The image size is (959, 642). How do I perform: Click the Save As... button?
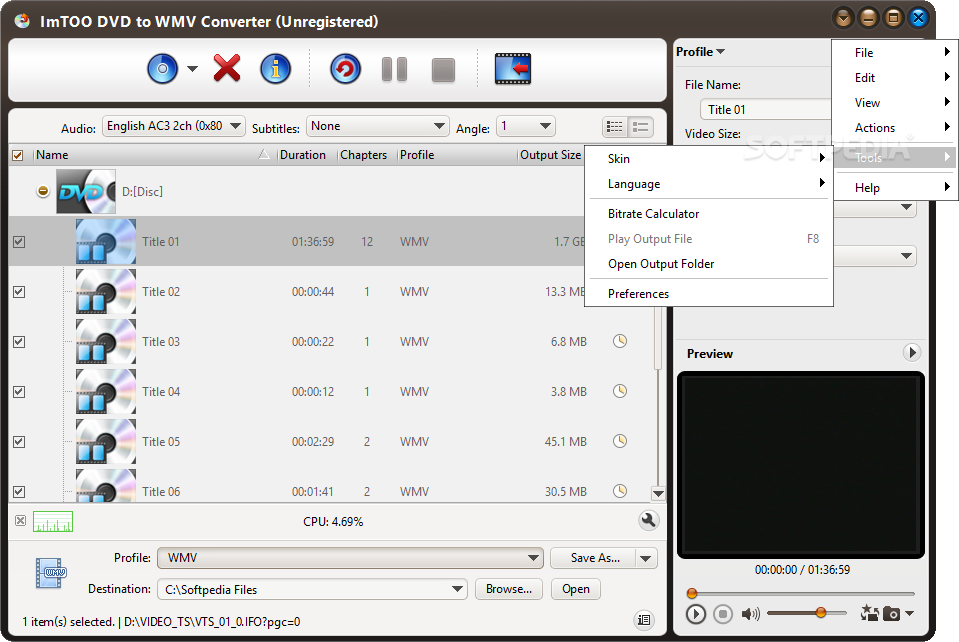tap(594, 558)
